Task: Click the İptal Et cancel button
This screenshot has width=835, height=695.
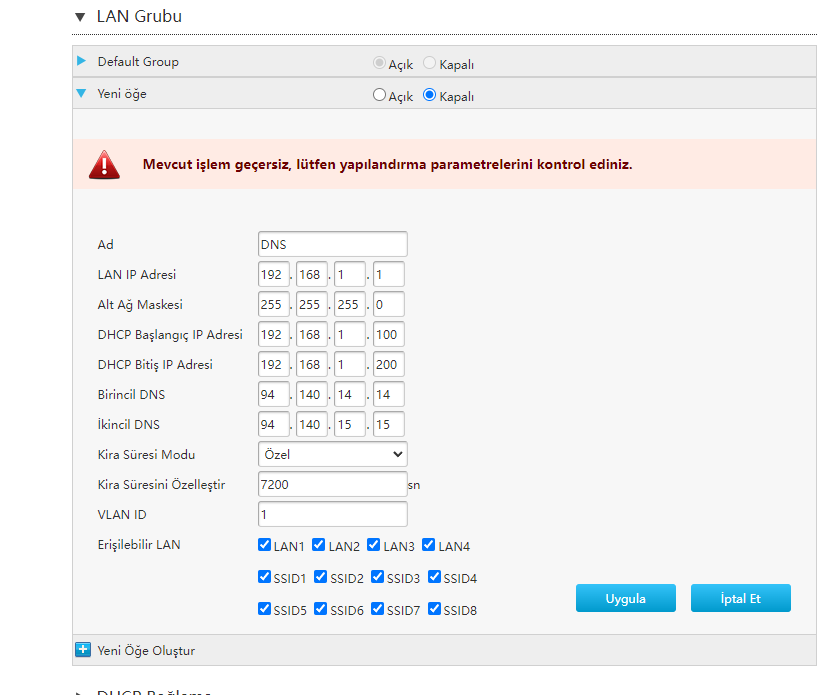Action: coord(741,598)
